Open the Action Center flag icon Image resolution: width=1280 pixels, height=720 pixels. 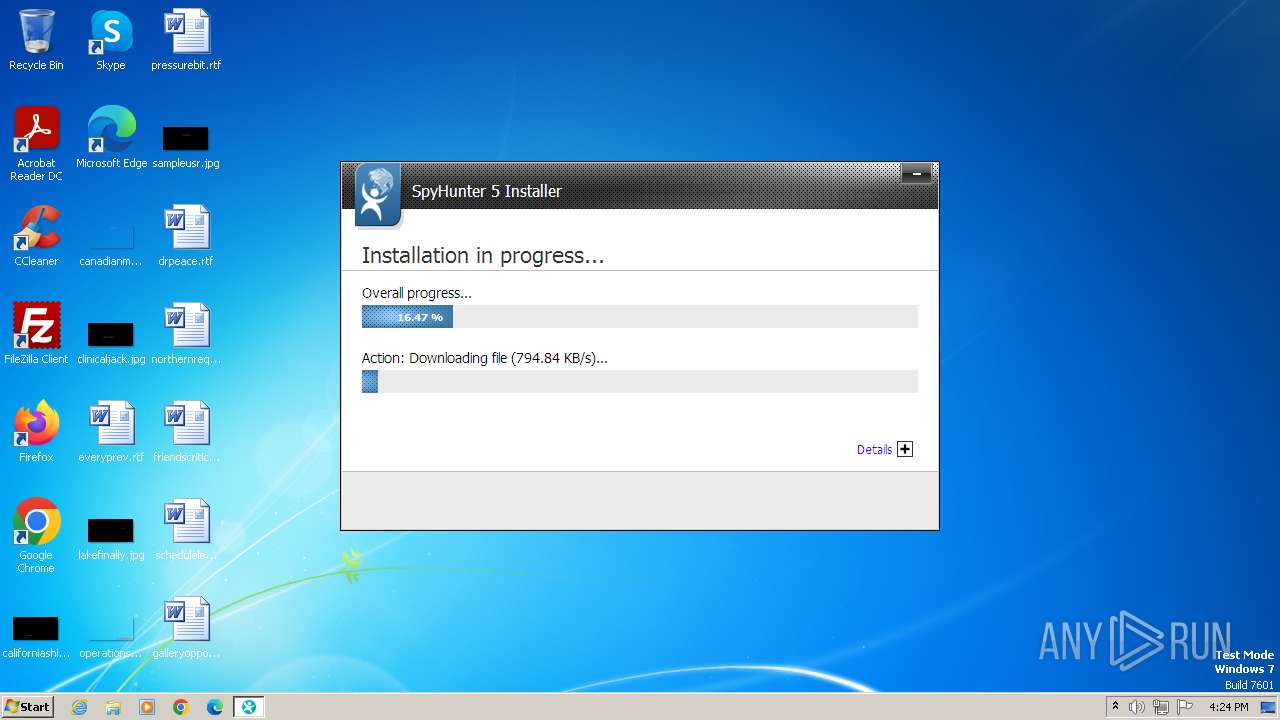pos(1185,707)
